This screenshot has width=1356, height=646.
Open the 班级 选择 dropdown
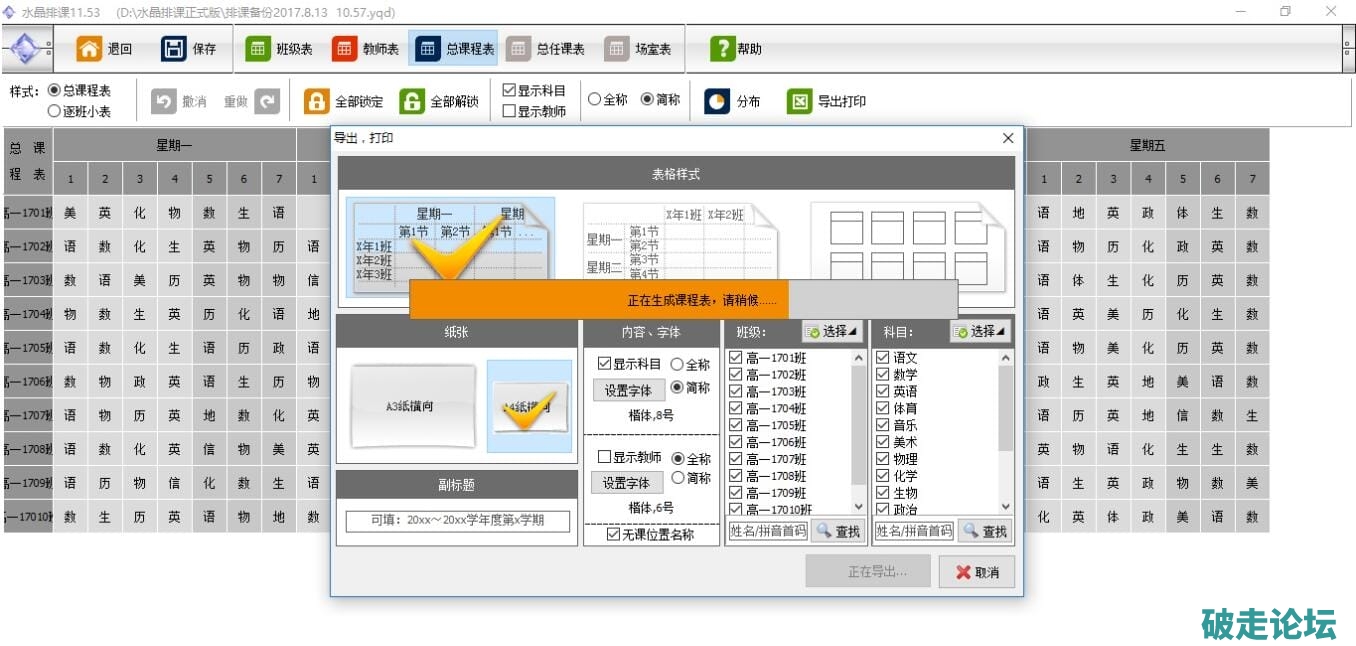pos(832,331)
